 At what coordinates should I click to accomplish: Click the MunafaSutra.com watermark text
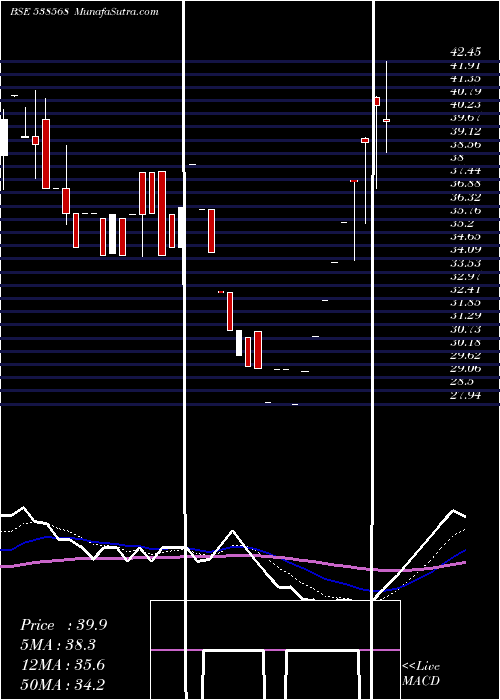click(x=116, y=12)
